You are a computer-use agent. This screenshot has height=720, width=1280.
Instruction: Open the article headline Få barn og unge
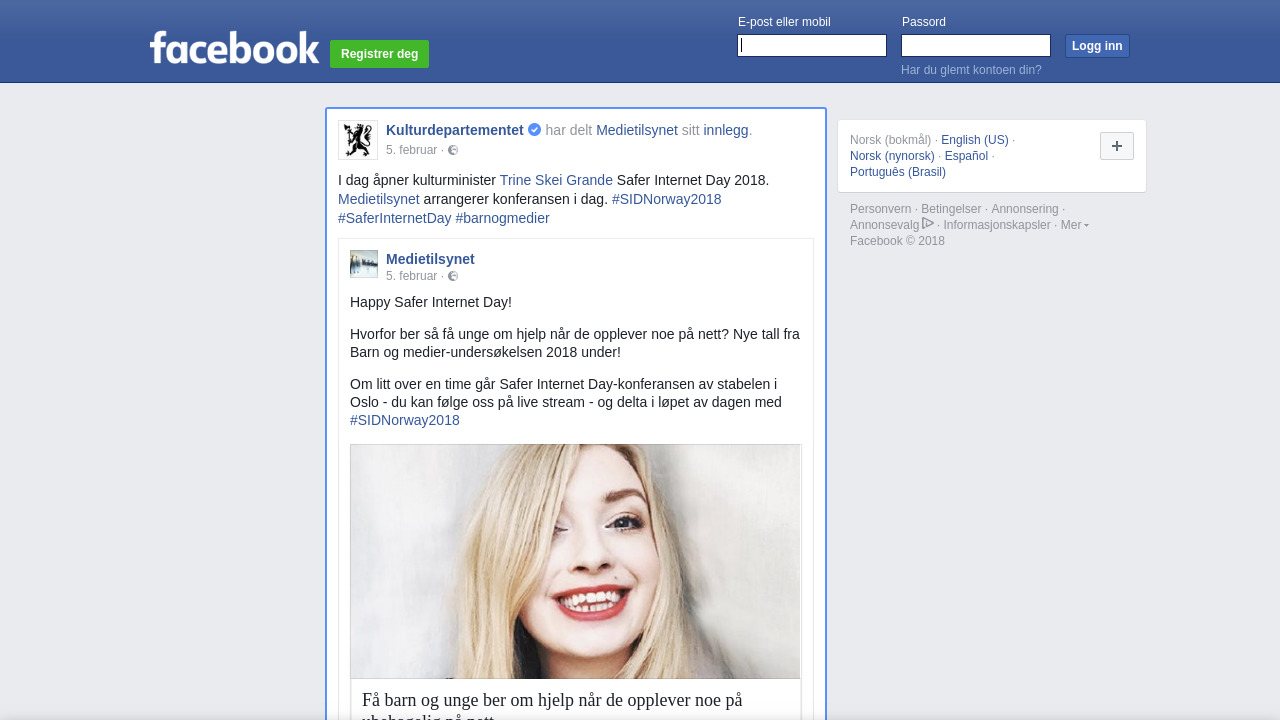coord(552,705)
